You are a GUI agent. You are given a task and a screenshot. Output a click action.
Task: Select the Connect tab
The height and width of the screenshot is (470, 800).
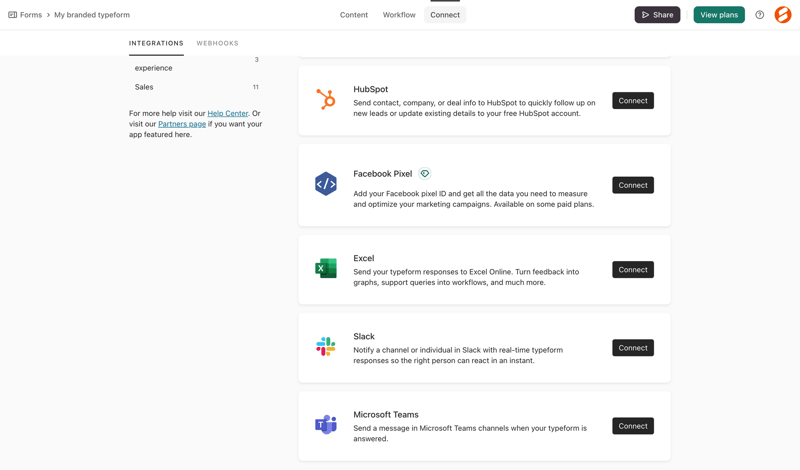[x=445, y=15]
